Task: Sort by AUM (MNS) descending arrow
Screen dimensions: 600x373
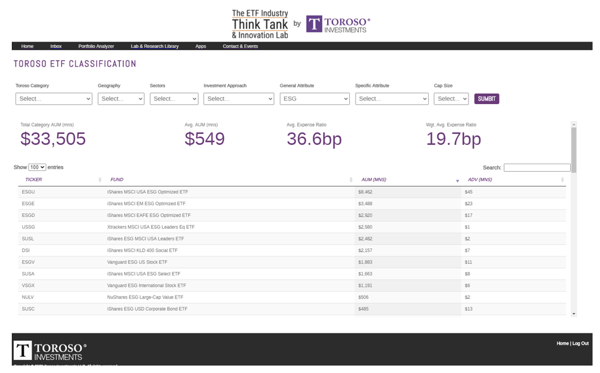Action: point(457,181)
